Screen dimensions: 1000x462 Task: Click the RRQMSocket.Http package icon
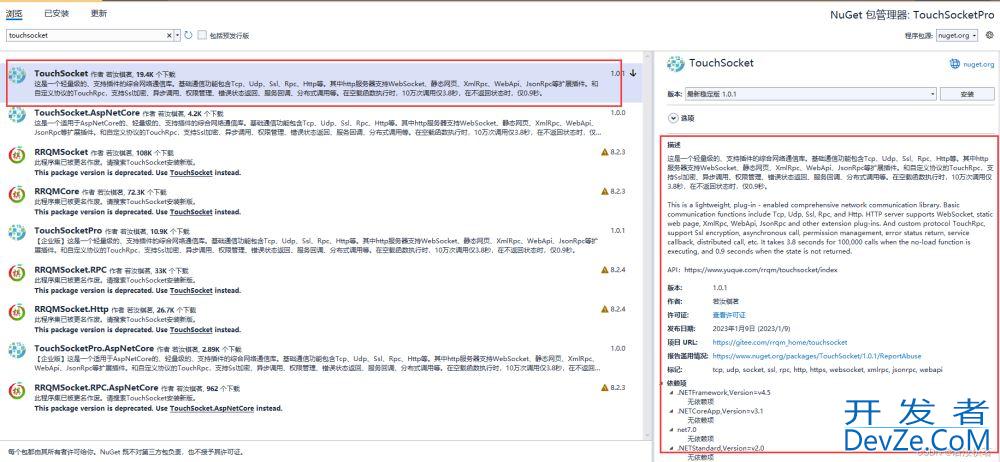pyautogui.click(x=17, y=312)
